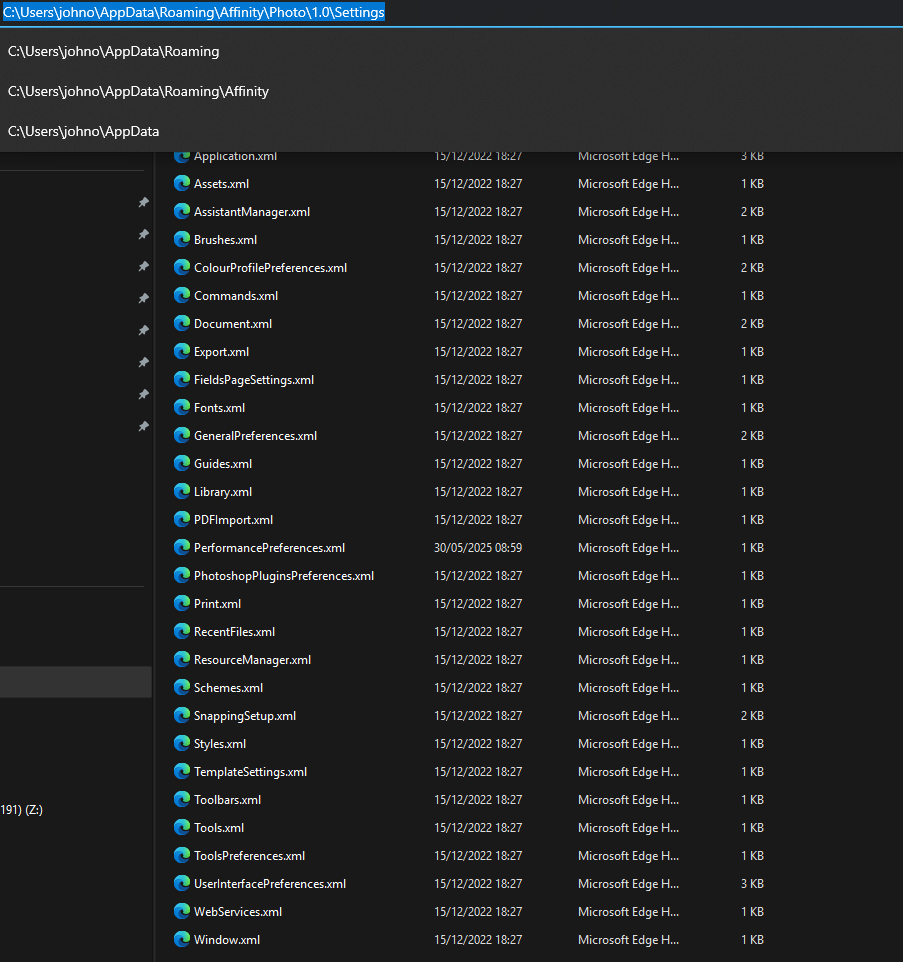Select the file name Document.xml
The height and width of the screenshot is (962, 903).
pyautogui.click(x=233, y=324)
